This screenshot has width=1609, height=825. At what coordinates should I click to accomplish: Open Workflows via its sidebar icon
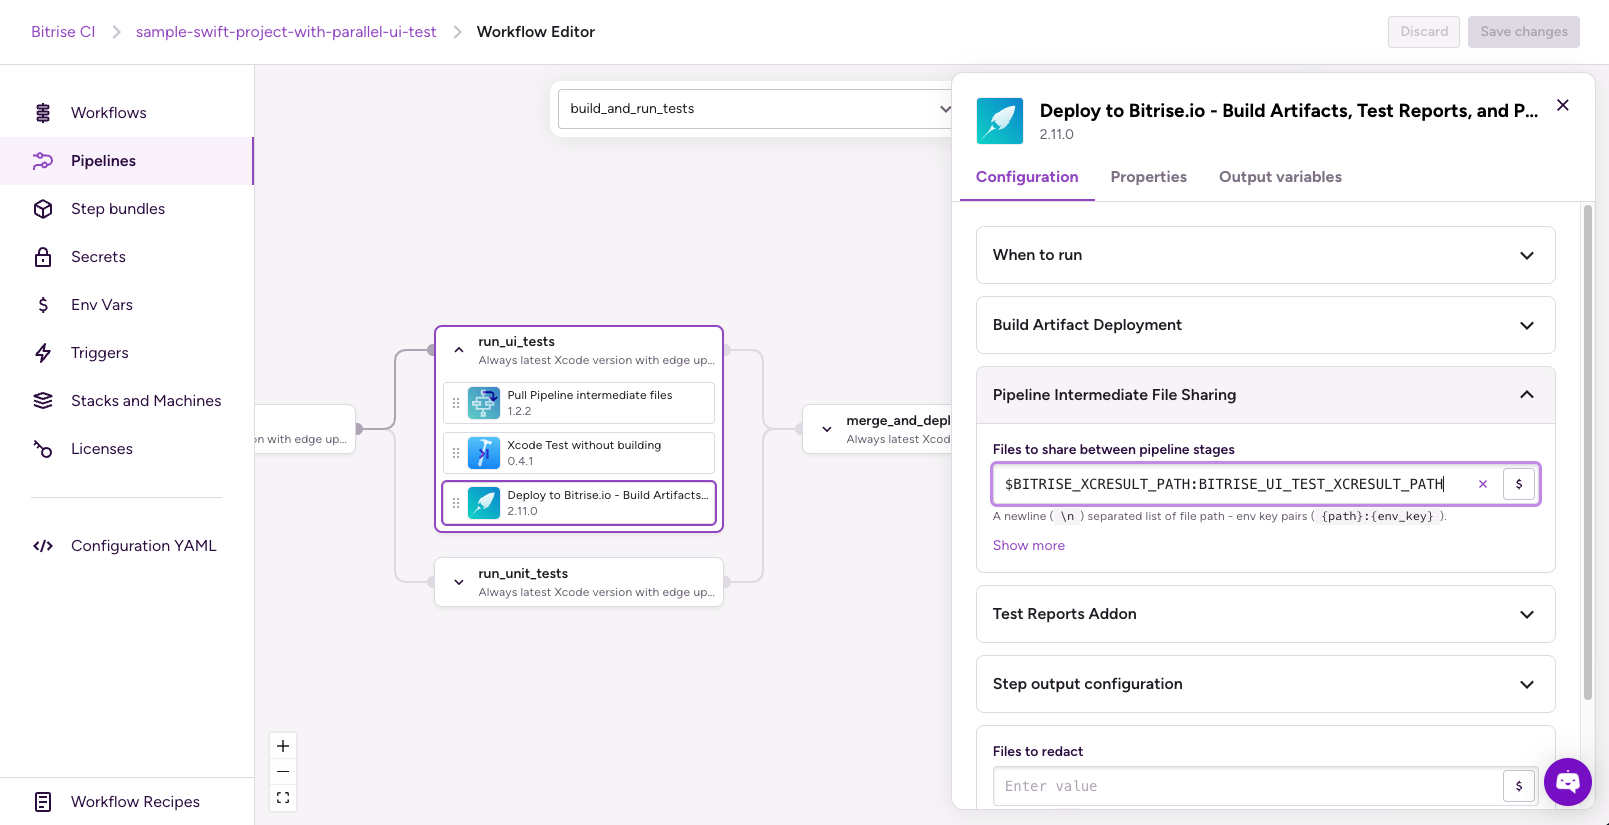click(x=43, y=113)
